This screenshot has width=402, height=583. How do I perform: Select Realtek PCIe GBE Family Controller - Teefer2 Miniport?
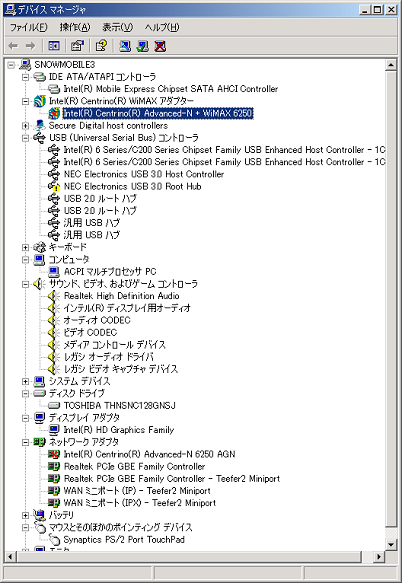click(x=172, y=479)
